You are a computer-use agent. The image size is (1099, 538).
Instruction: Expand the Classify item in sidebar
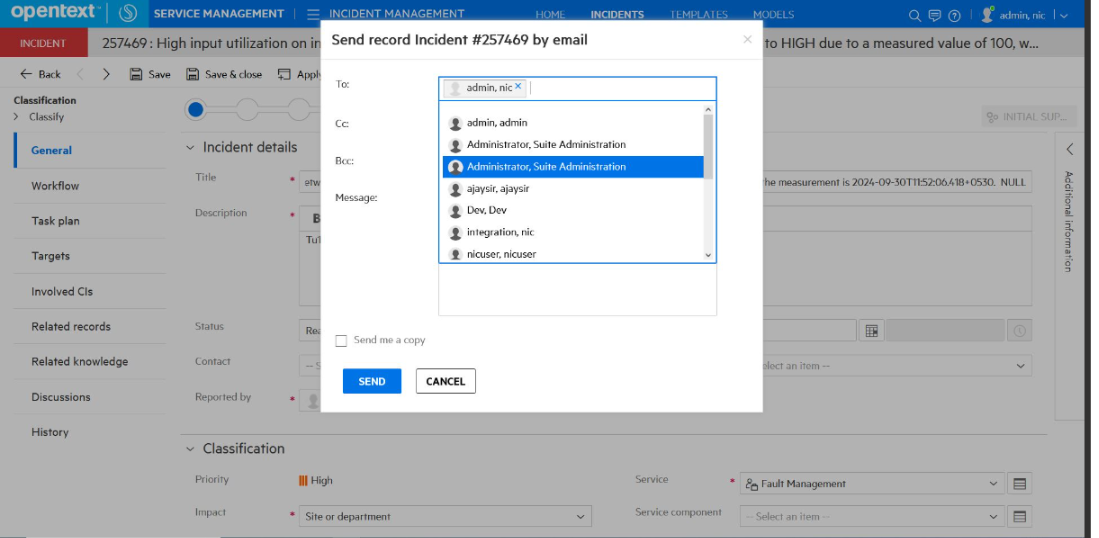[16, 117]
